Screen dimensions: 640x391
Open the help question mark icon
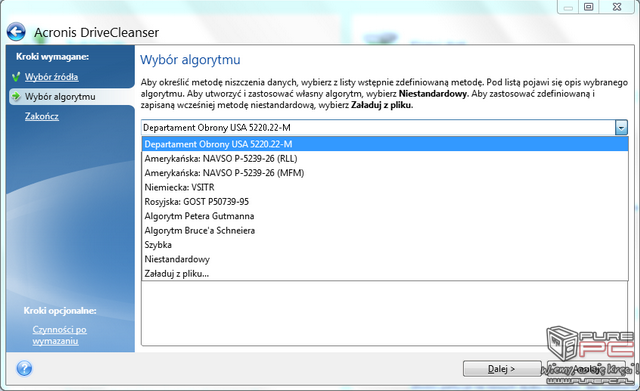point(24,369)
